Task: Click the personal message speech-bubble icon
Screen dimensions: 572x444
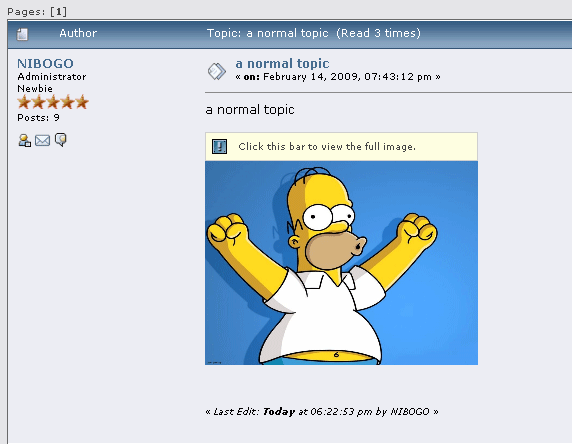Action: [61, 140]
